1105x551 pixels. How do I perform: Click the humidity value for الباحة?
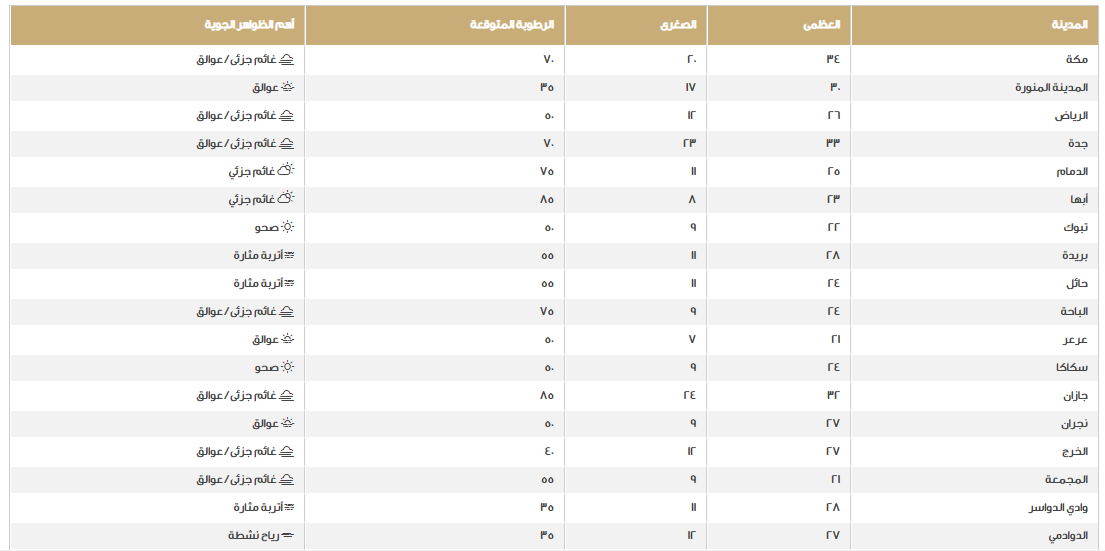pyautogui.click(x=547, y=311)
